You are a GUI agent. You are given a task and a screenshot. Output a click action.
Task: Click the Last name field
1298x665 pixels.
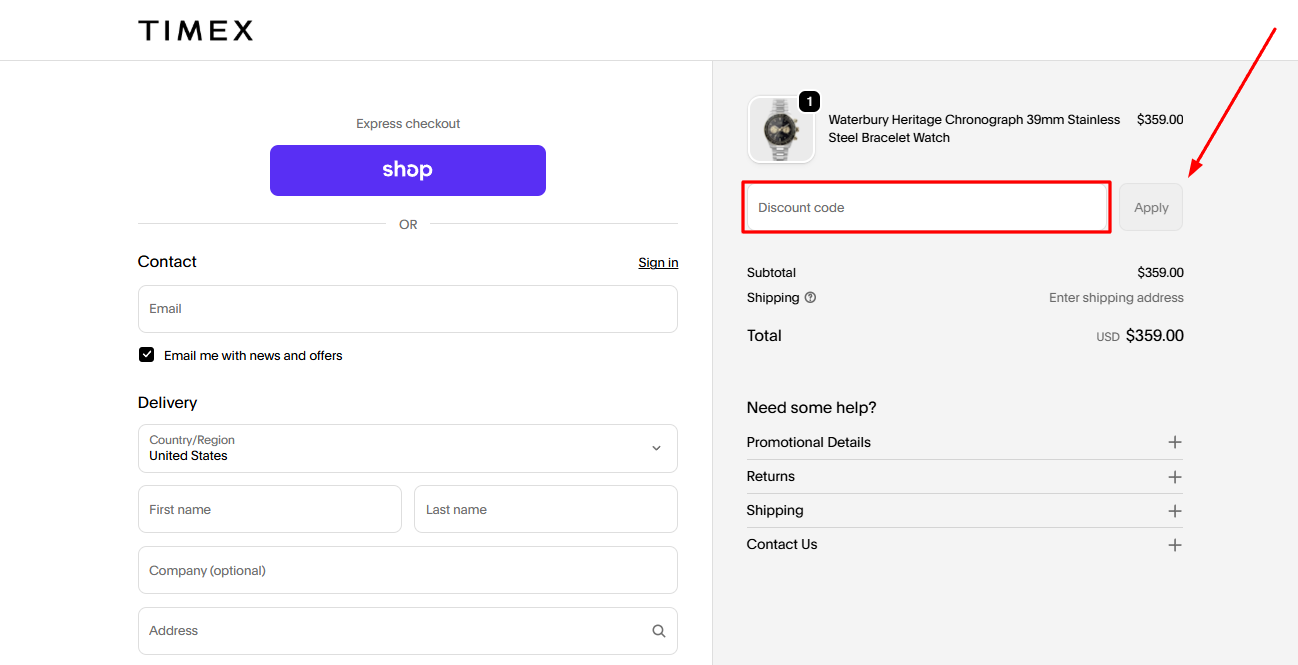click(x=546, y=509)
